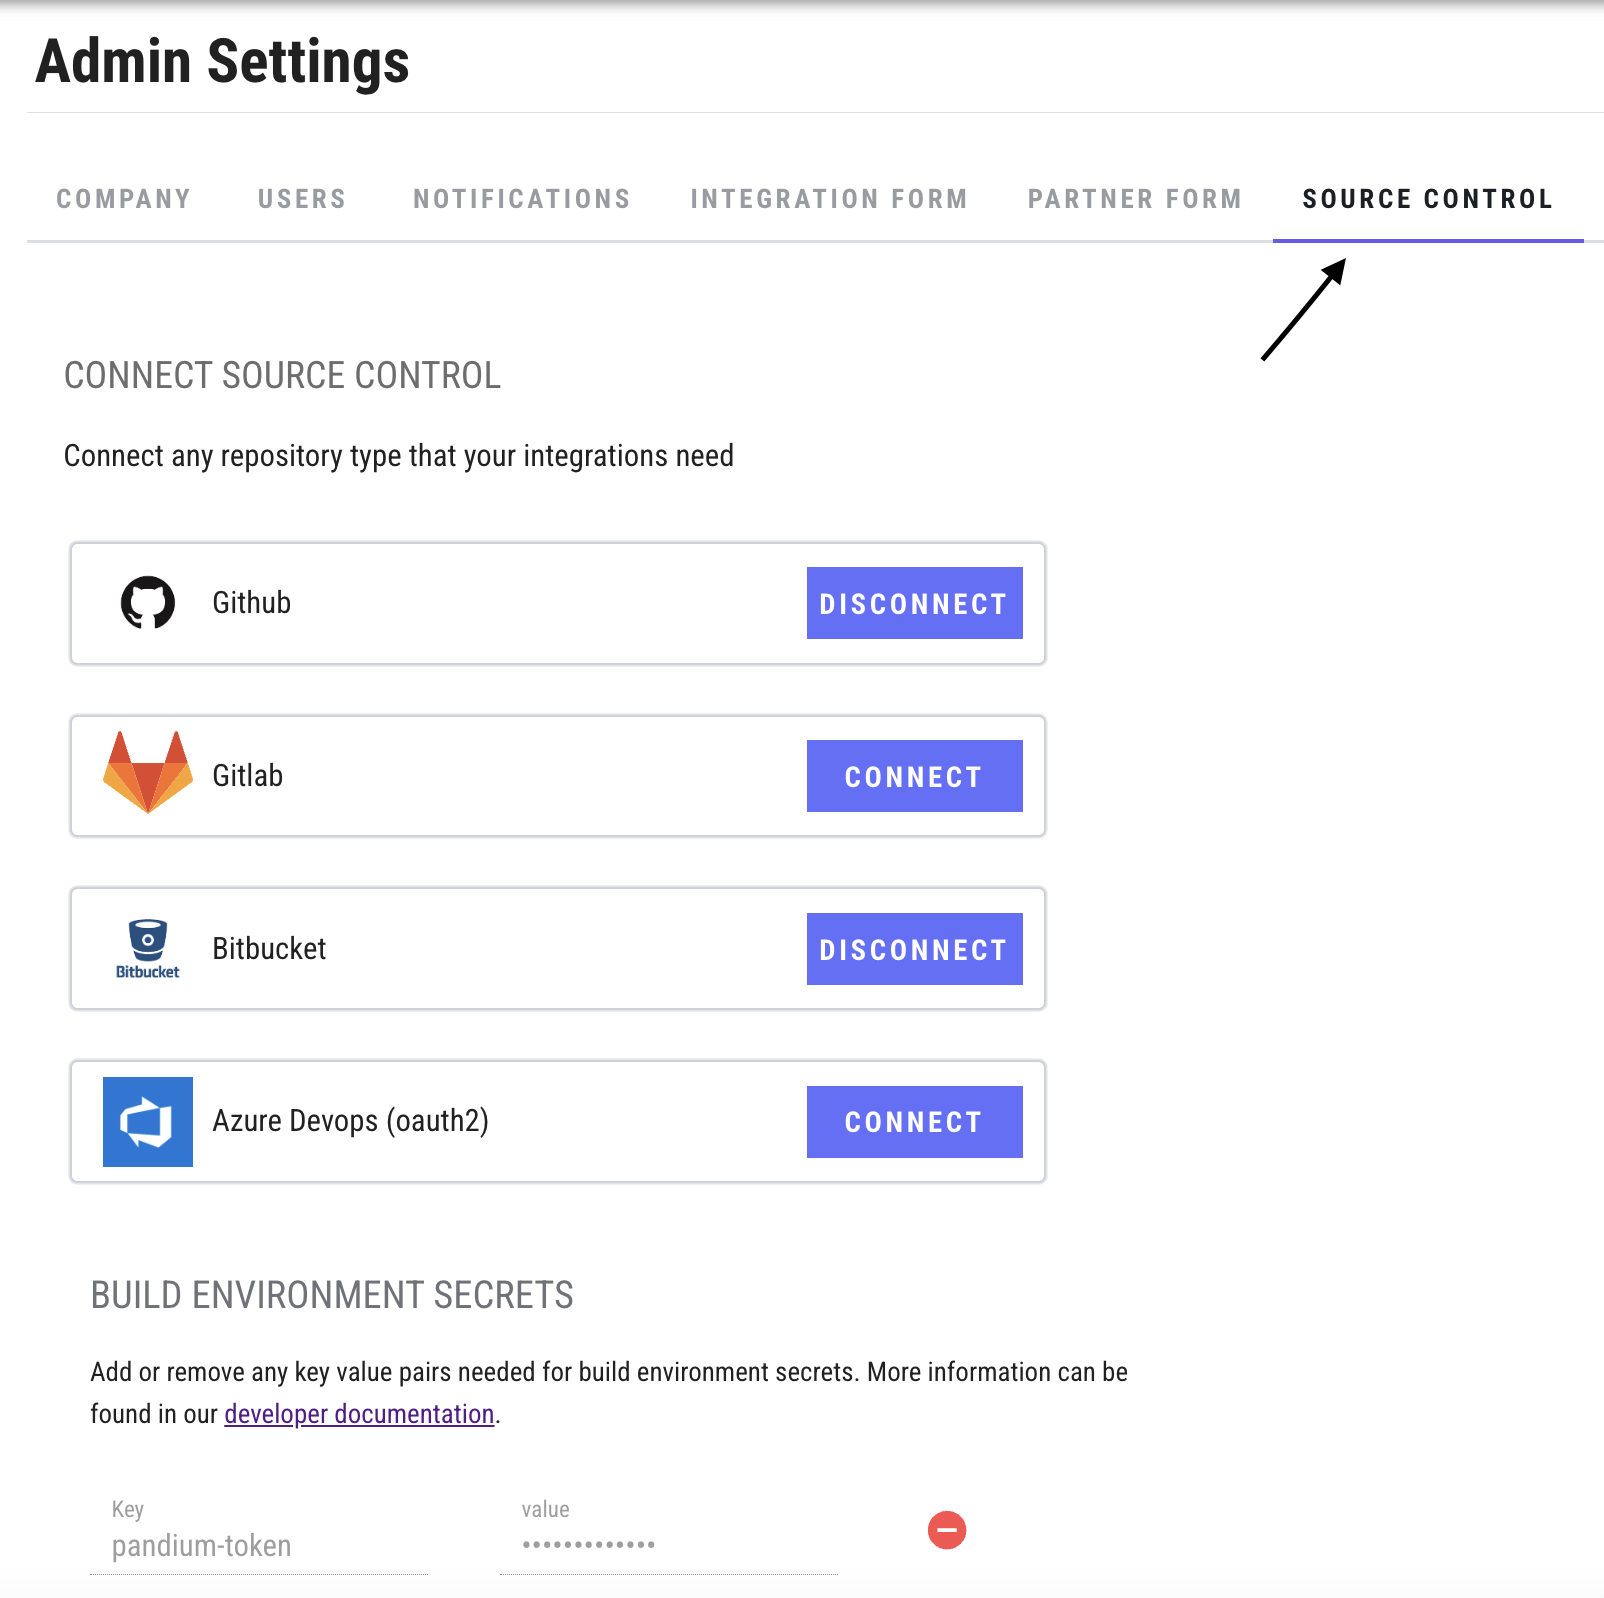
Task: Click the masked secret value field
Action: click(x=668, y=1546)
